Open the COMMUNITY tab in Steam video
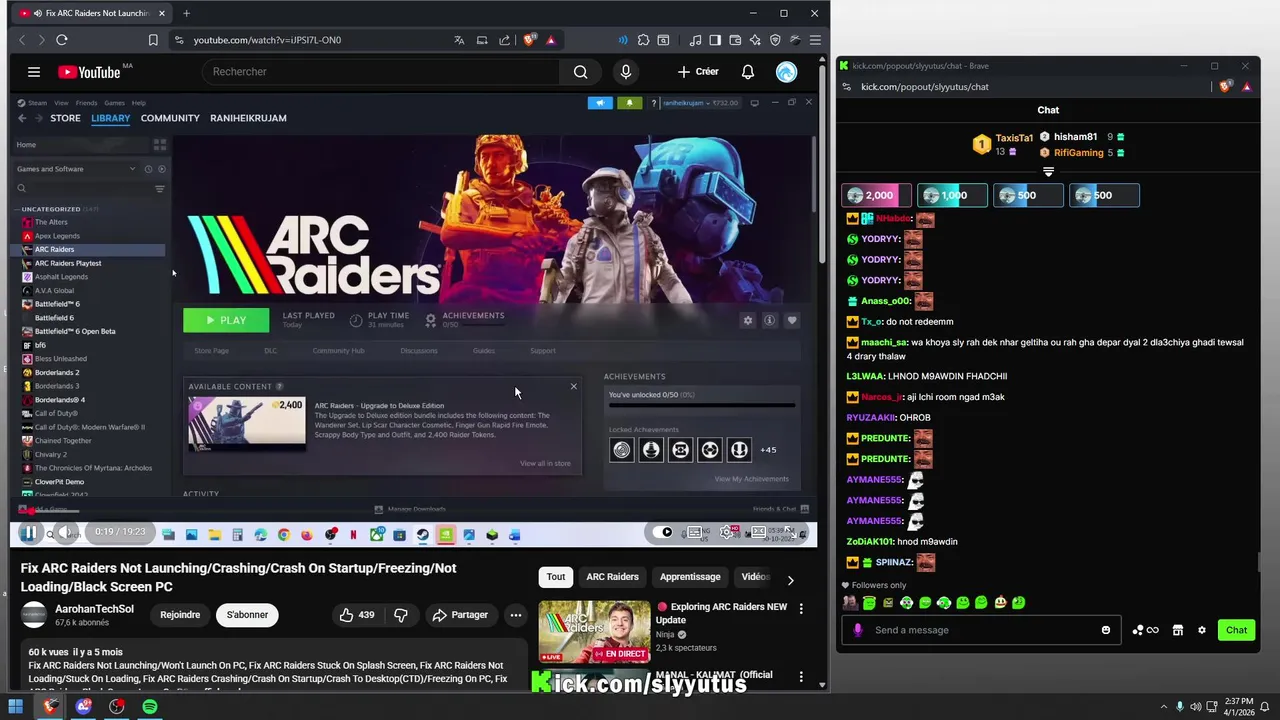Viewport: 1280px width, 720px height. 170,118
